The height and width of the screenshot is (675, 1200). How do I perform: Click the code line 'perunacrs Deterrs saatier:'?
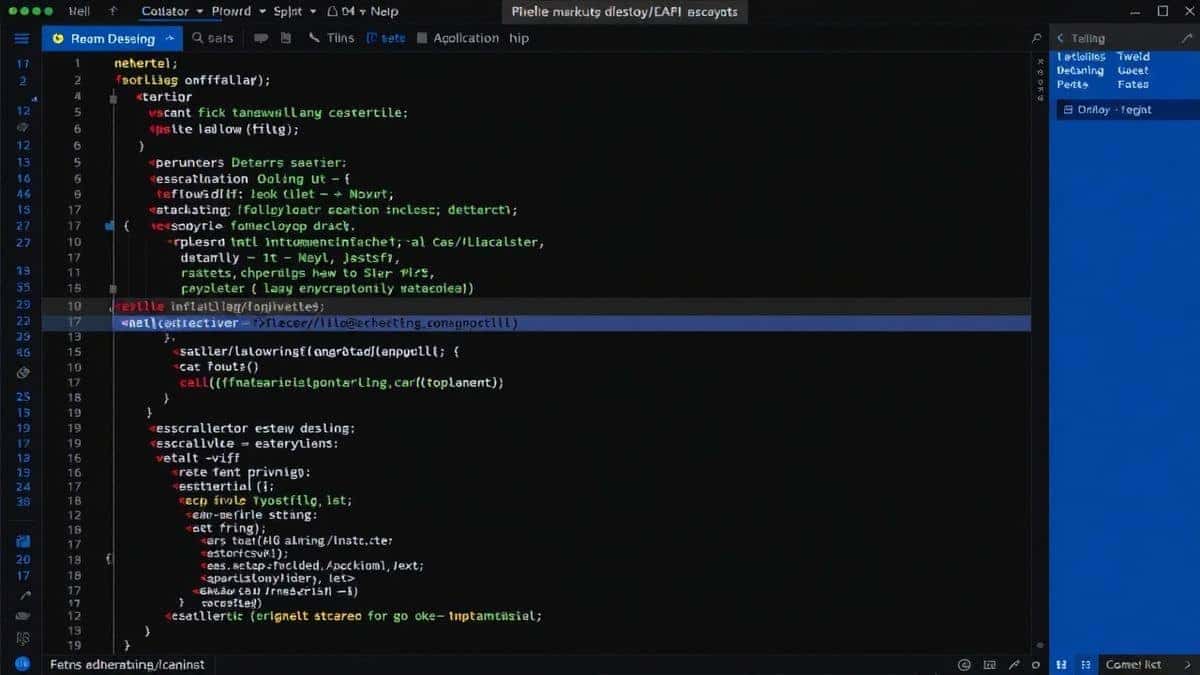pos(250,161)
